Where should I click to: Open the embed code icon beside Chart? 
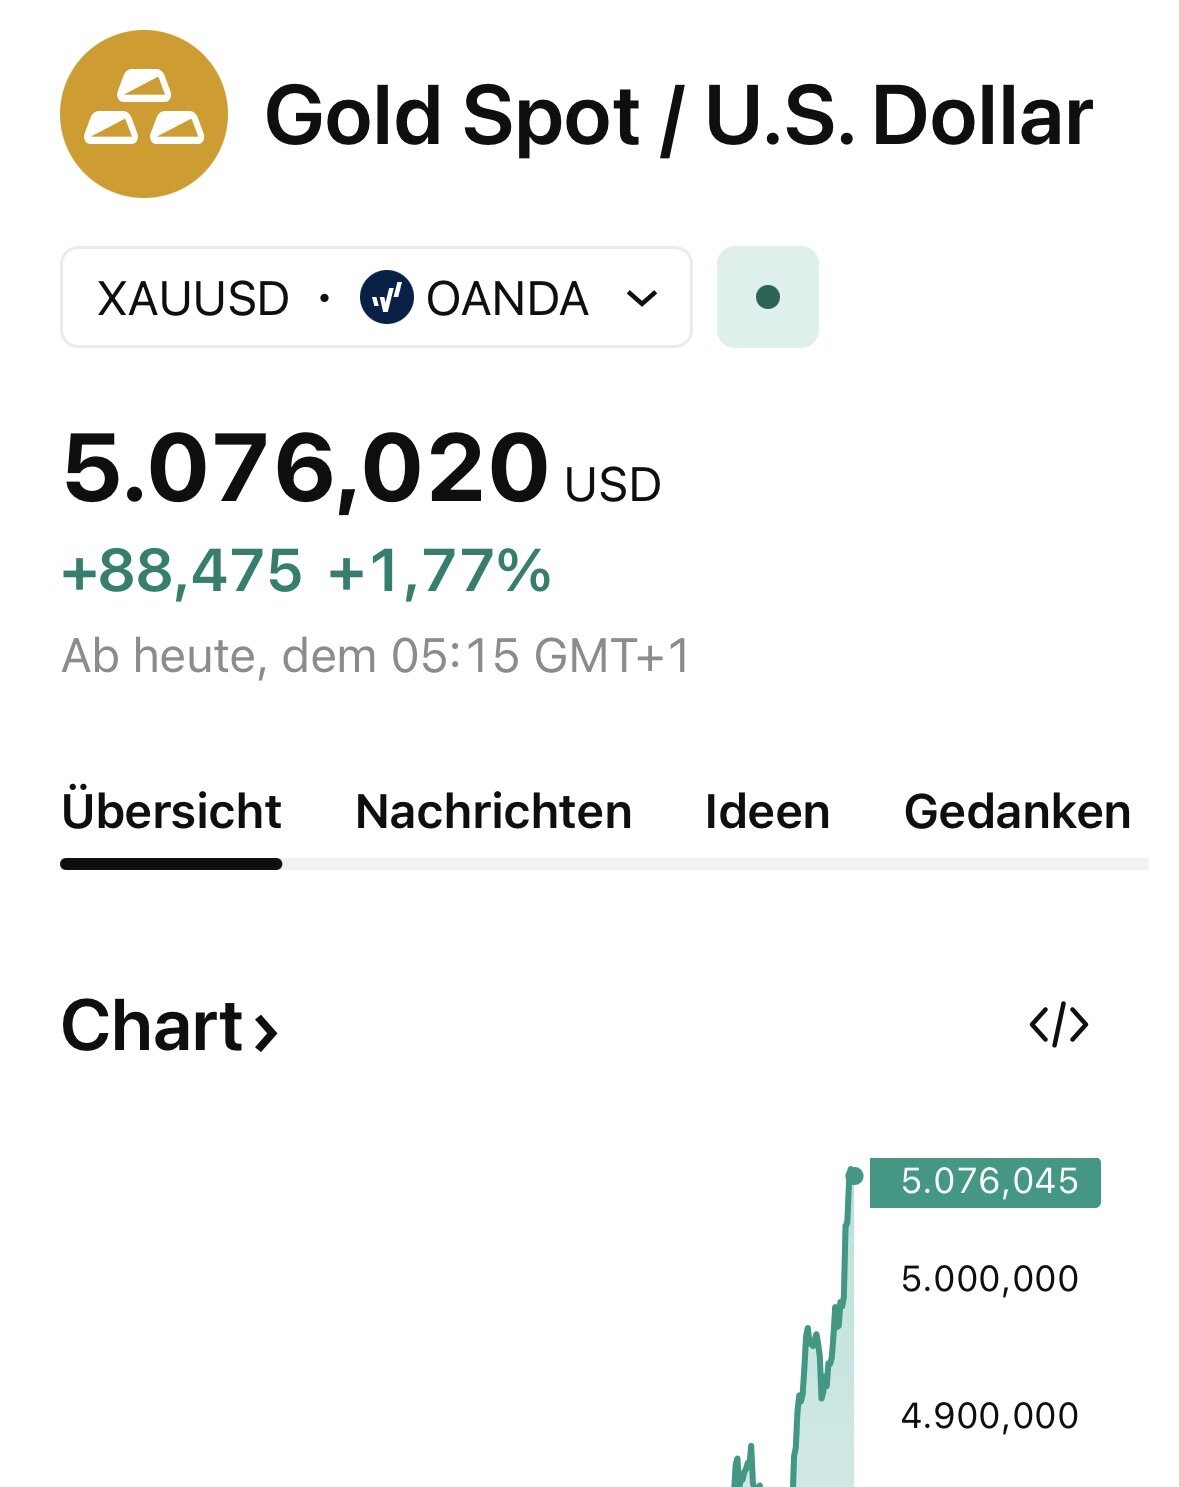(x=1058, y=1025)
